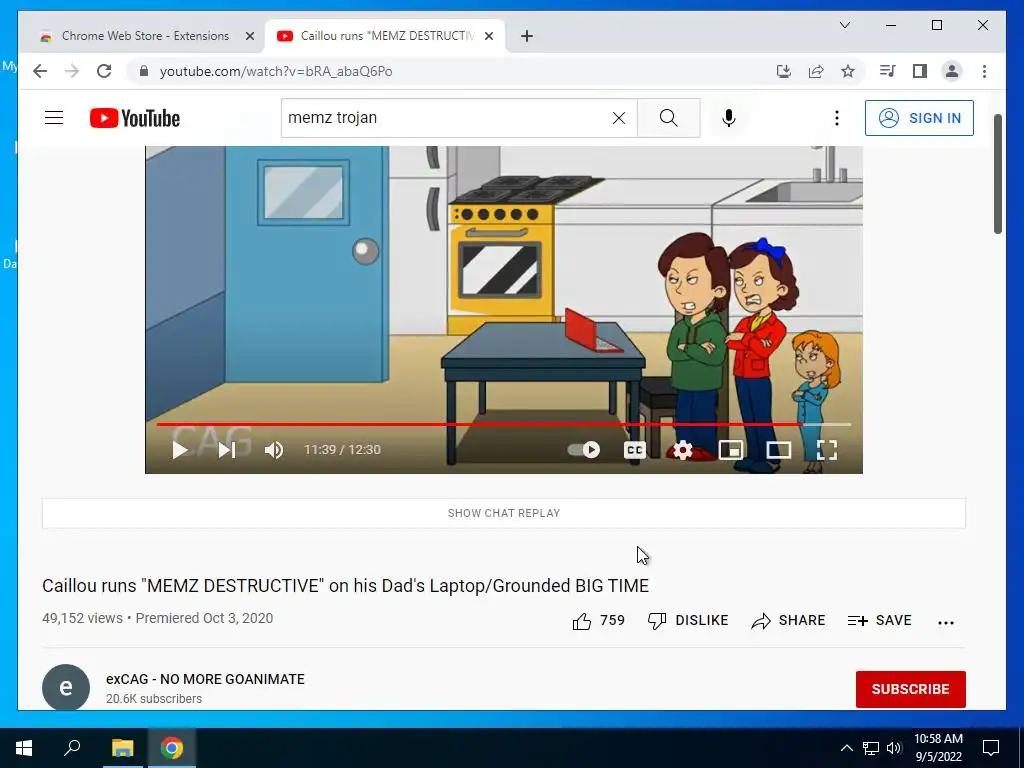Click the Chrome taskbar icon
1024x768 pixels.
click(x=172, y=748)
